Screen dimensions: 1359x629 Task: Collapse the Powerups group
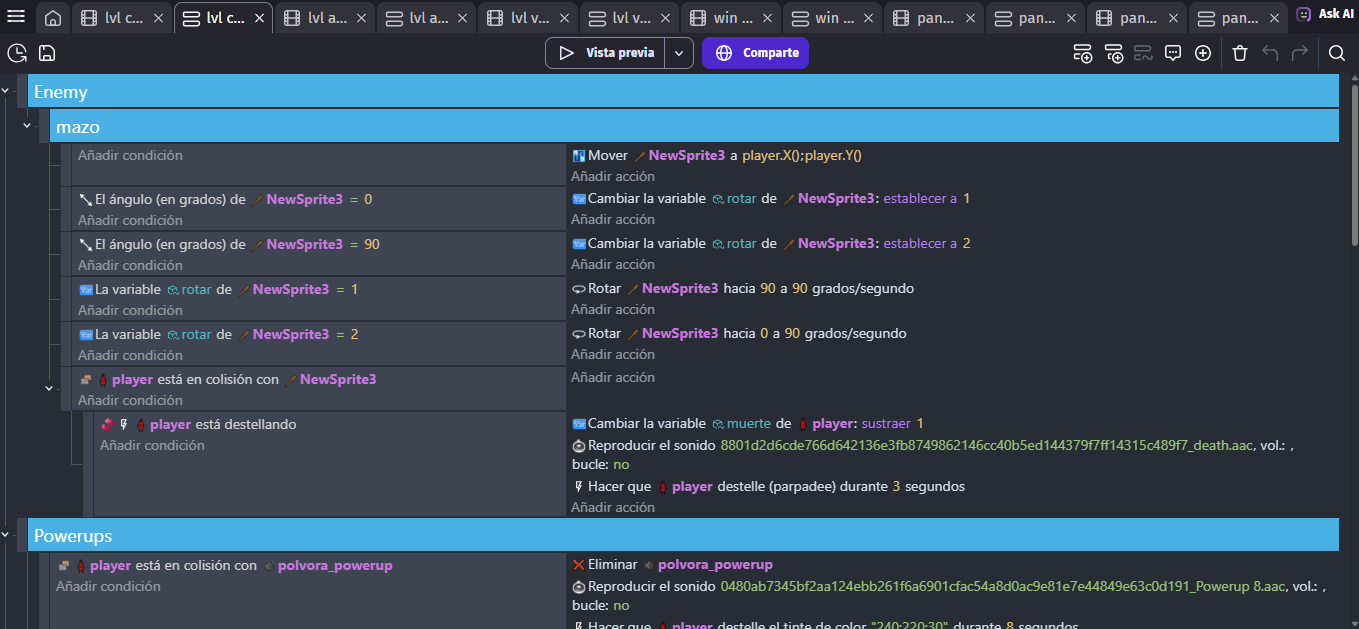pyautogui.click(x=6, y=536)
